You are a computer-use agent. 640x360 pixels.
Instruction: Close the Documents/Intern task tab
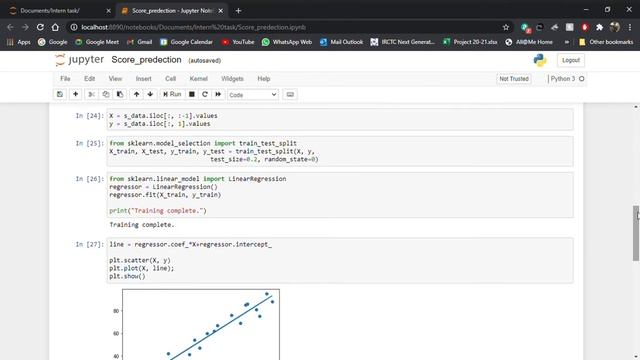click(x=108, y=11)
